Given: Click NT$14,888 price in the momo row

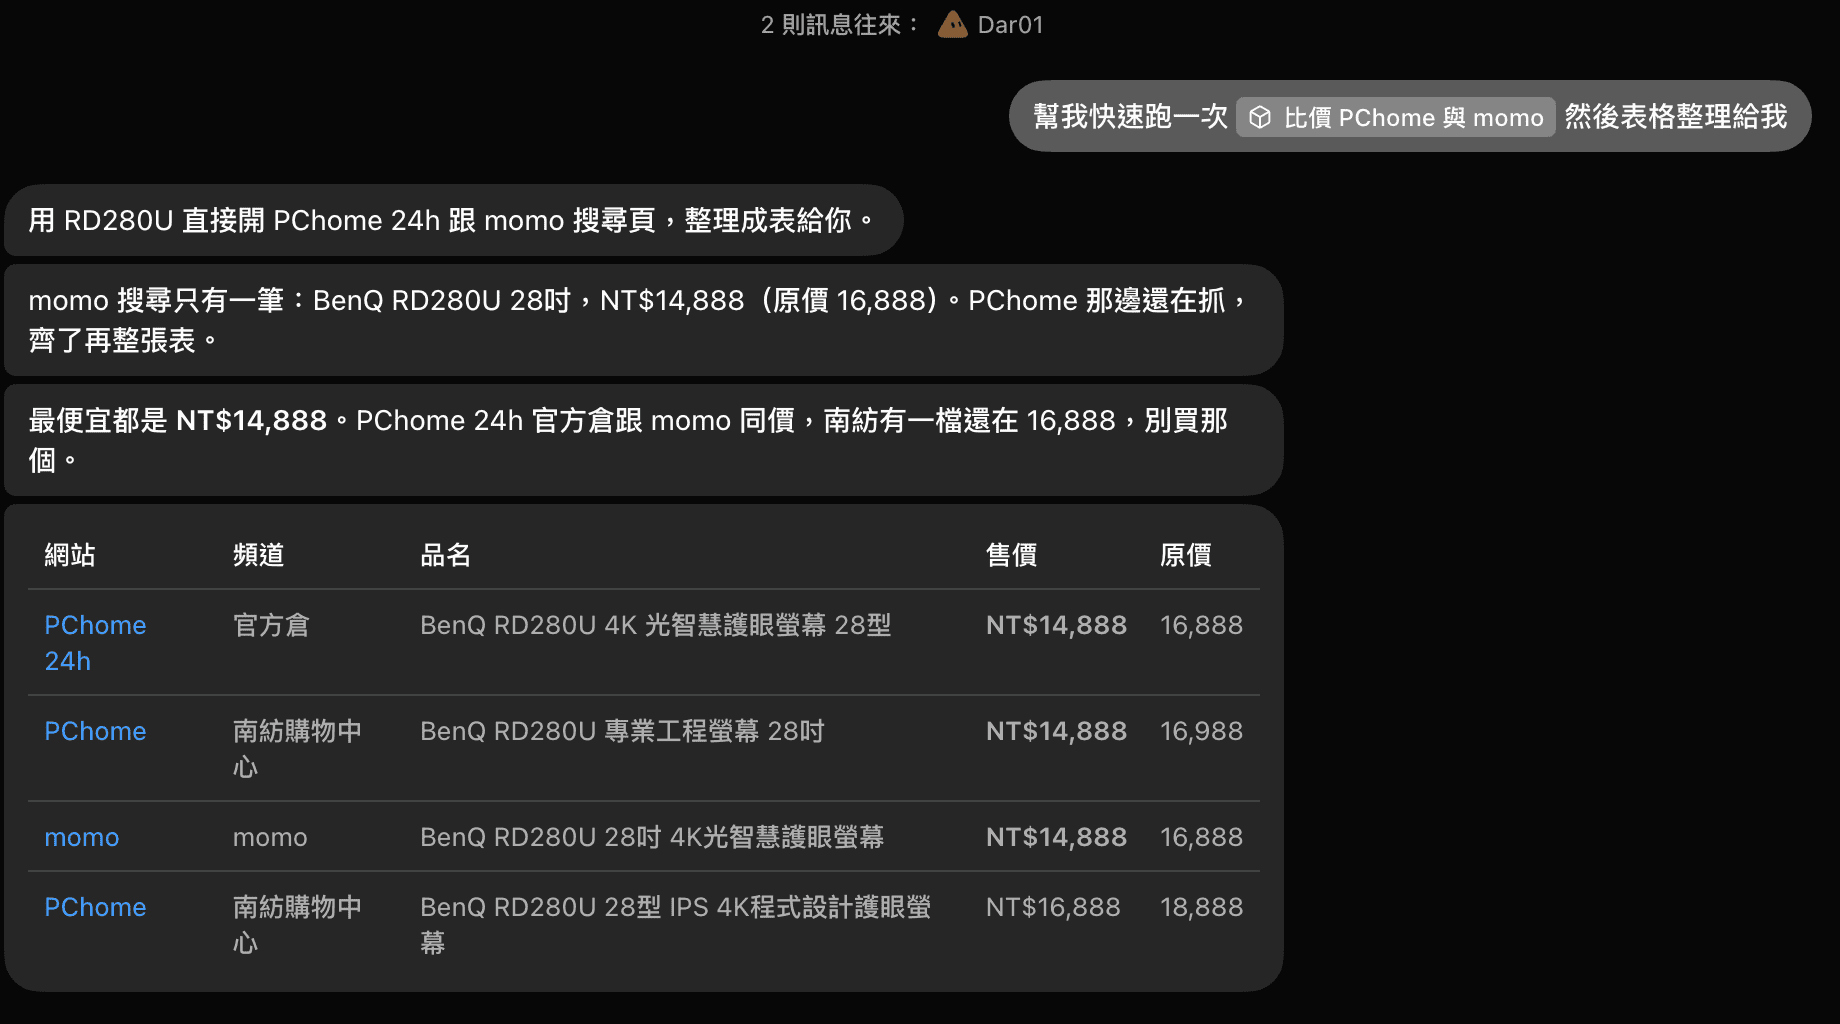Looking at the screenshot, I should [1056, 837].
